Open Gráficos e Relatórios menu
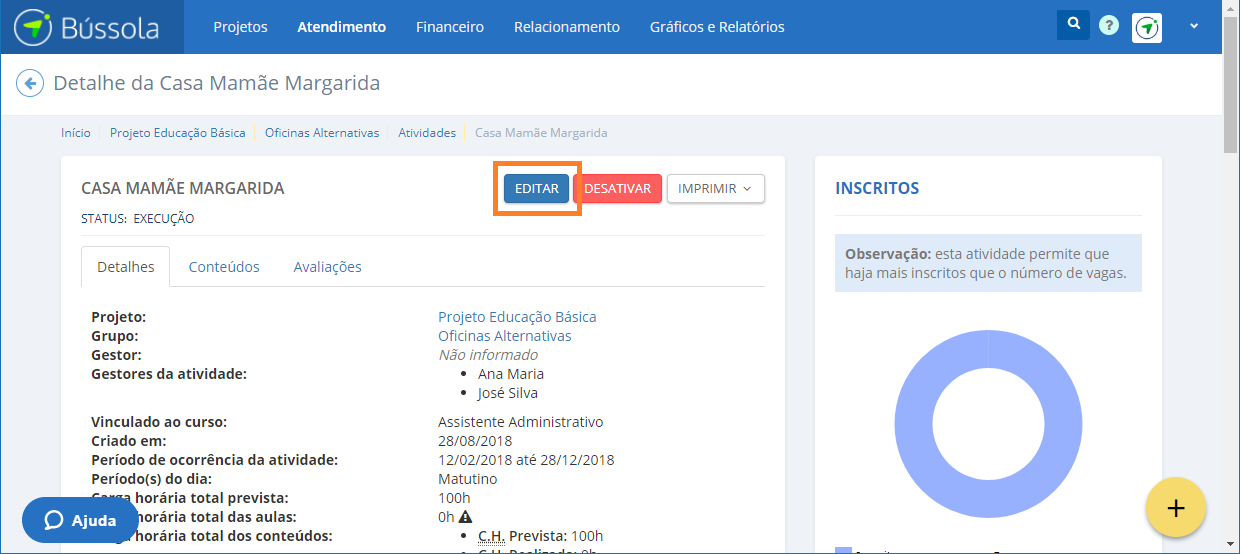 tap(717, 27)
